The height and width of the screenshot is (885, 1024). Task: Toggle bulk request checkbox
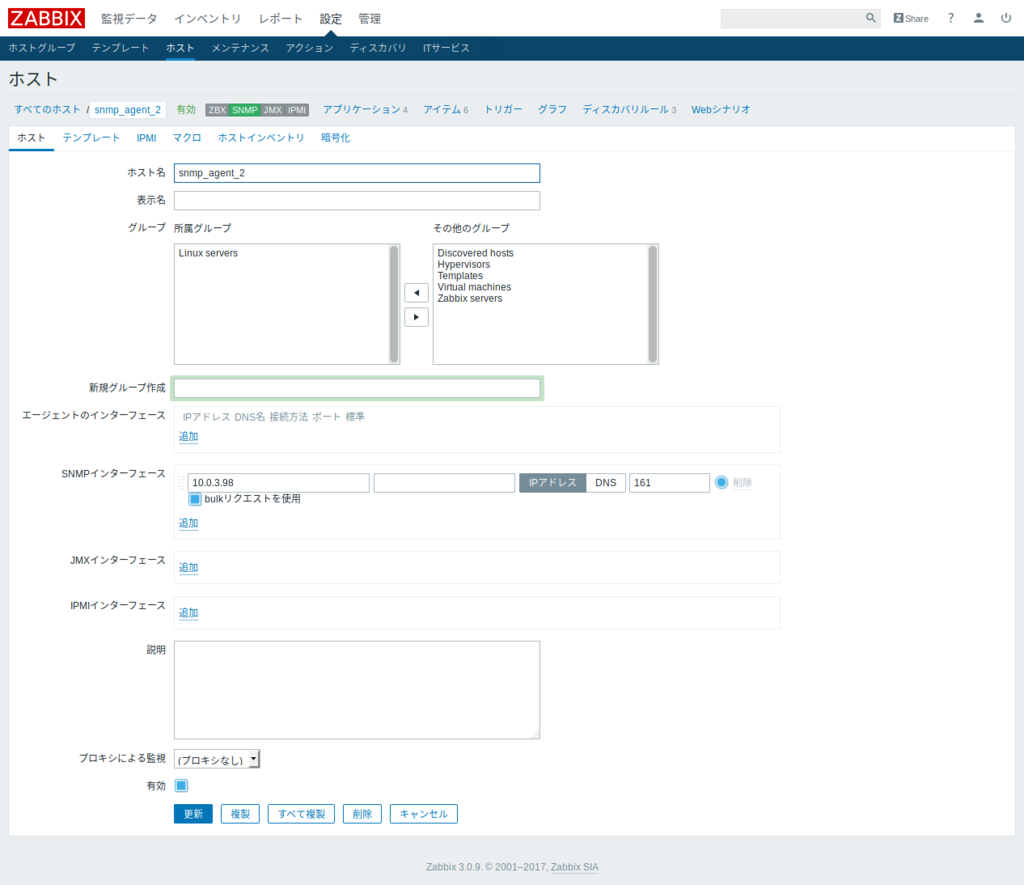click(x=195, y=500)
